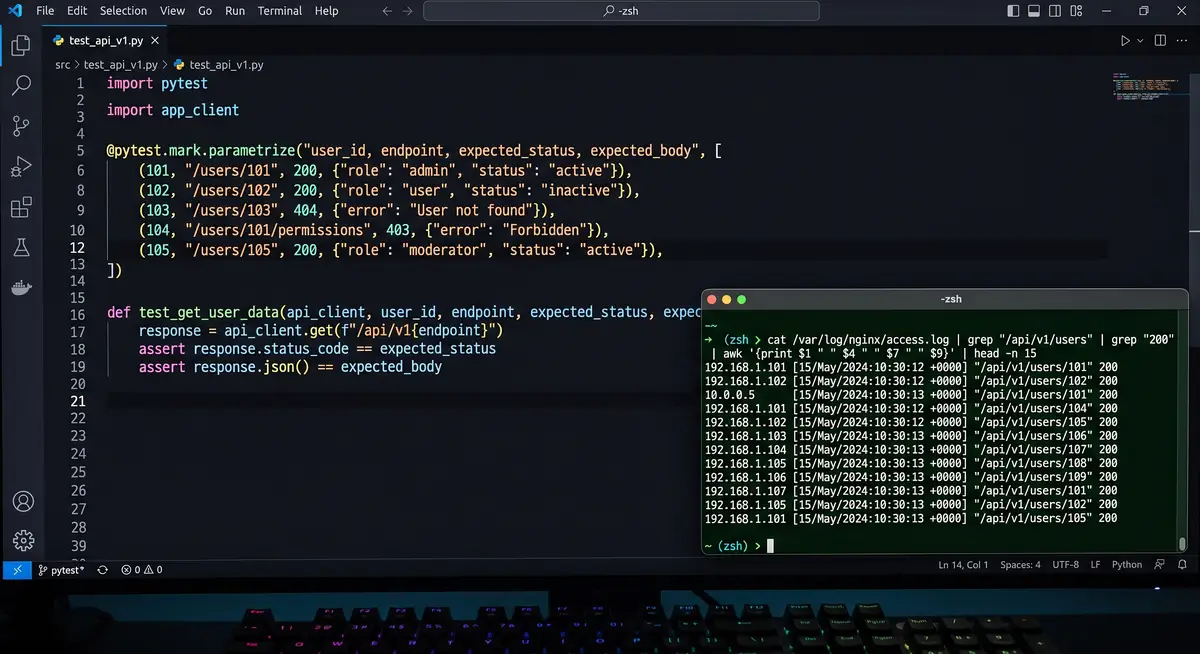
Task: Open the Run menu
Action: coord(235,11)
